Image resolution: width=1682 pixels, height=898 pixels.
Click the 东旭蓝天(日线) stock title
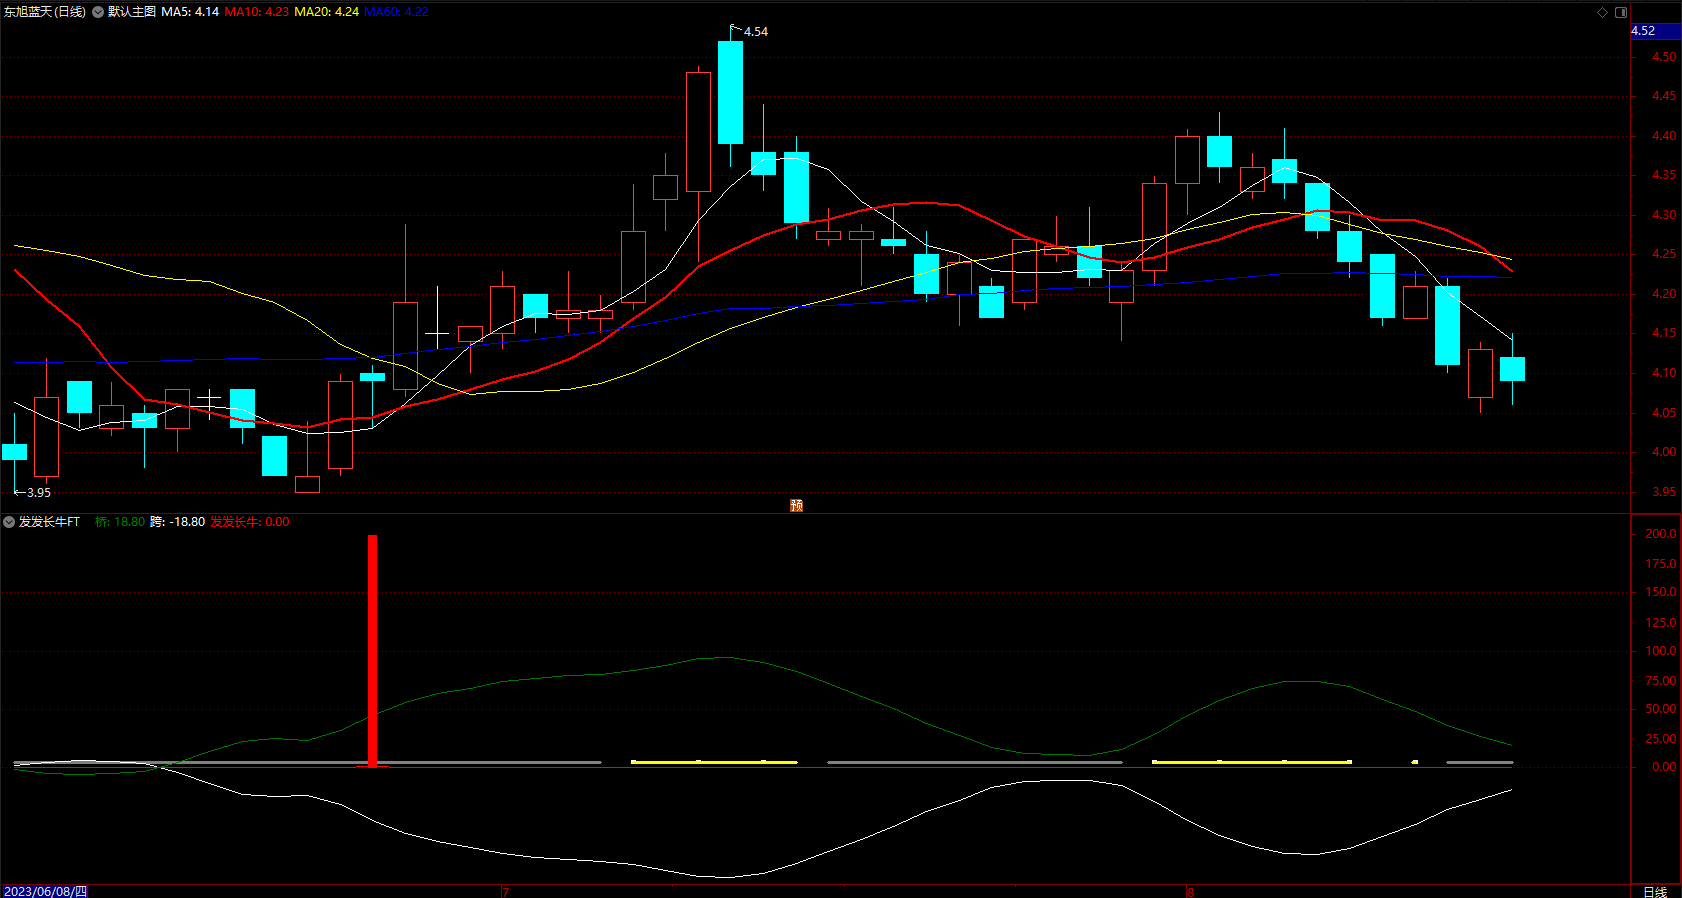click(45, 12)
